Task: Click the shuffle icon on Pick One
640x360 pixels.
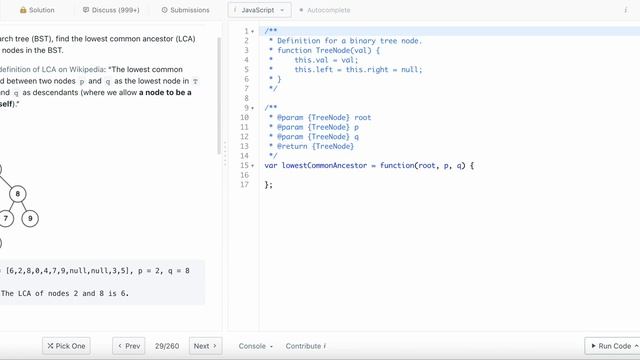Action: click(50, 346)
